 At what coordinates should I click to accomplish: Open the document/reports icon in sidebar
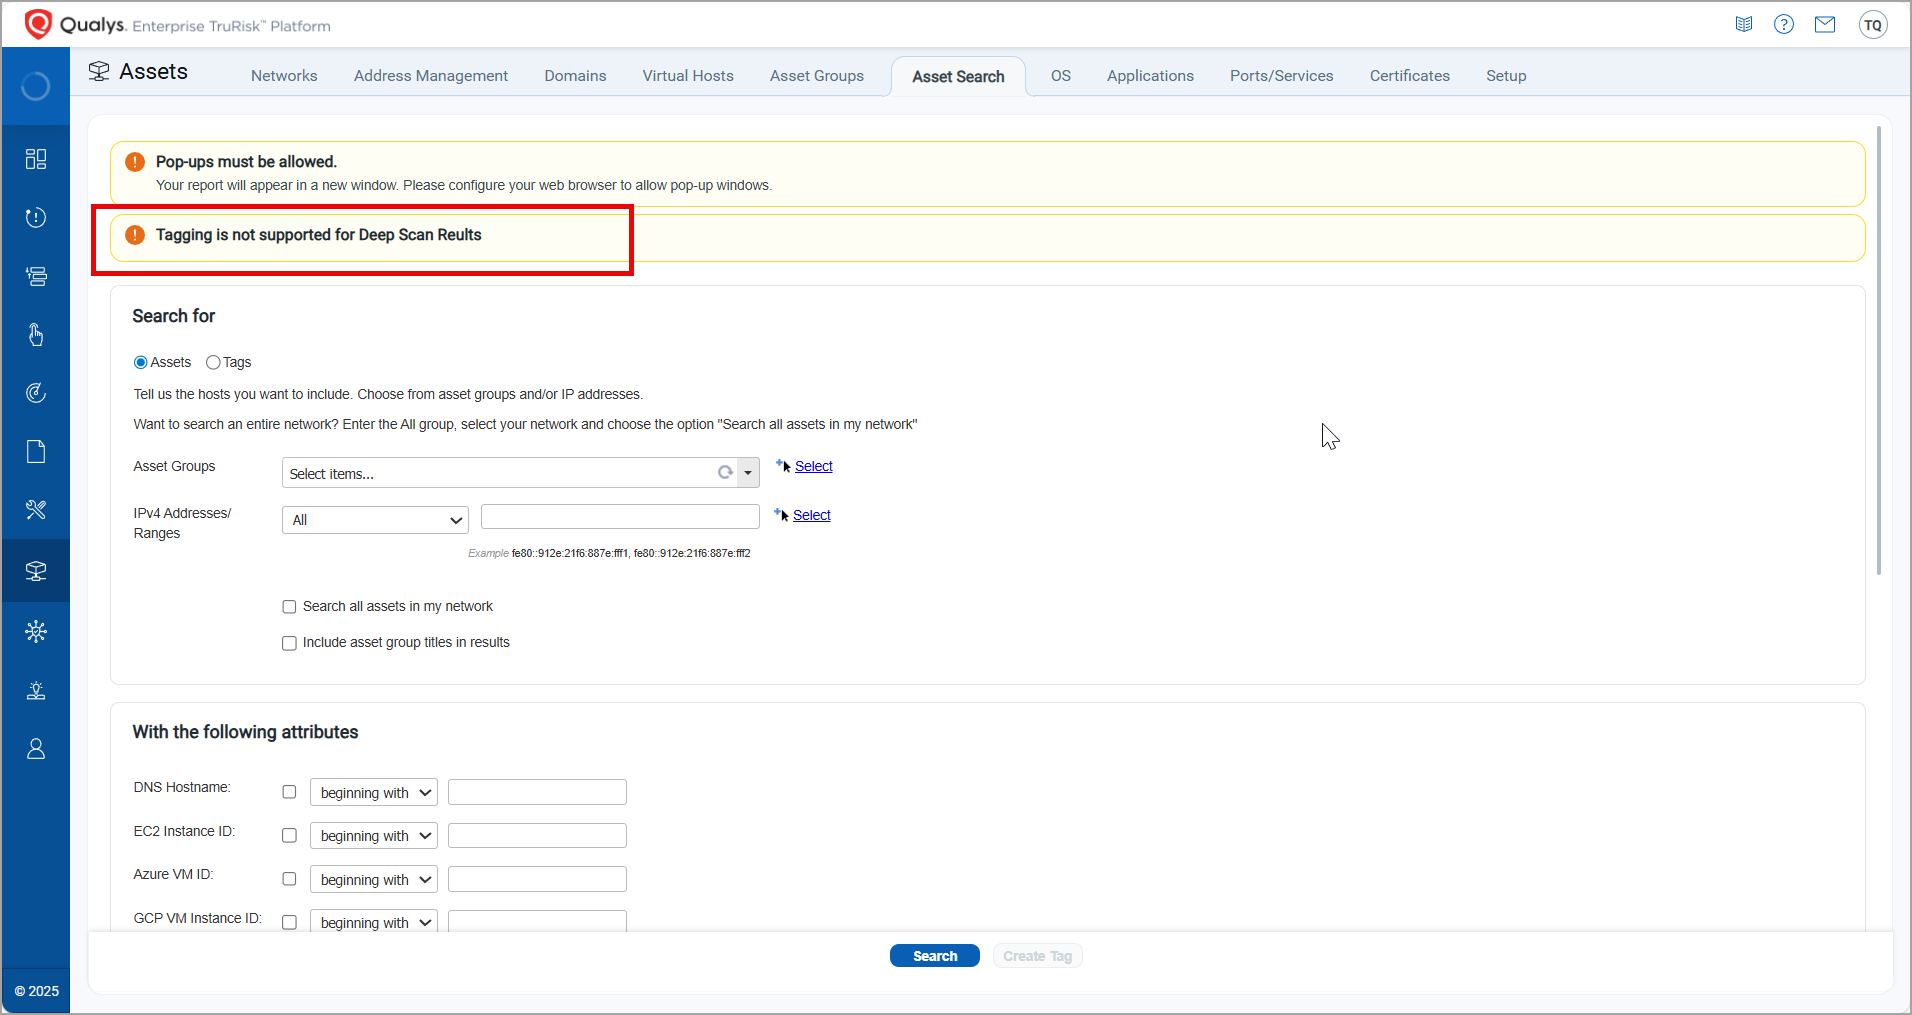coord(36,452)
